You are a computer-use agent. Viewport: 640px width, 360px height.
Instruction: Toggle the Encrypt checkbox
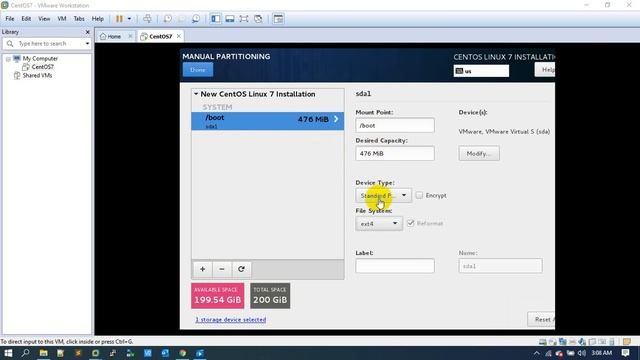pos(419,196)
